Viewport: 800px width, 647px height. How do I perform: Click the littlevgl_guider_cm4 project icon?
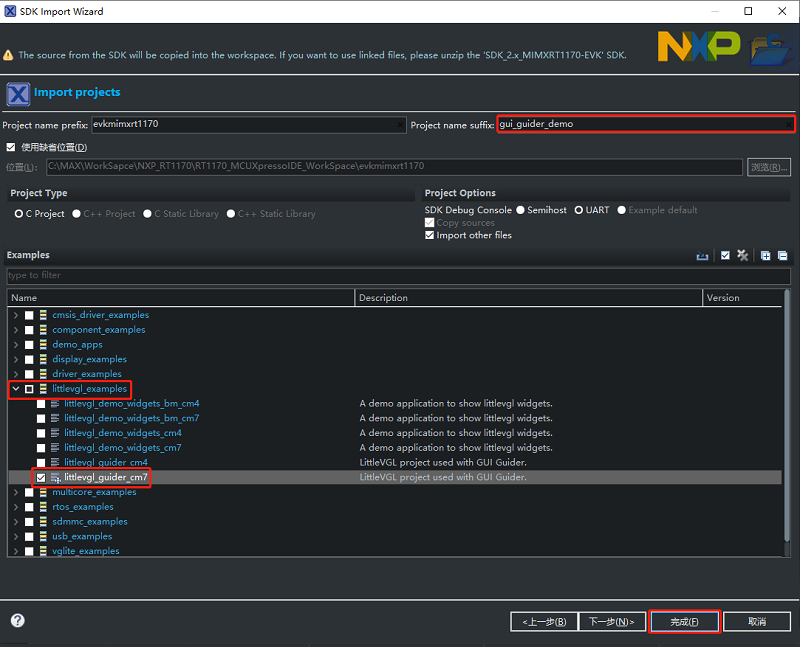tap(55, 462)
